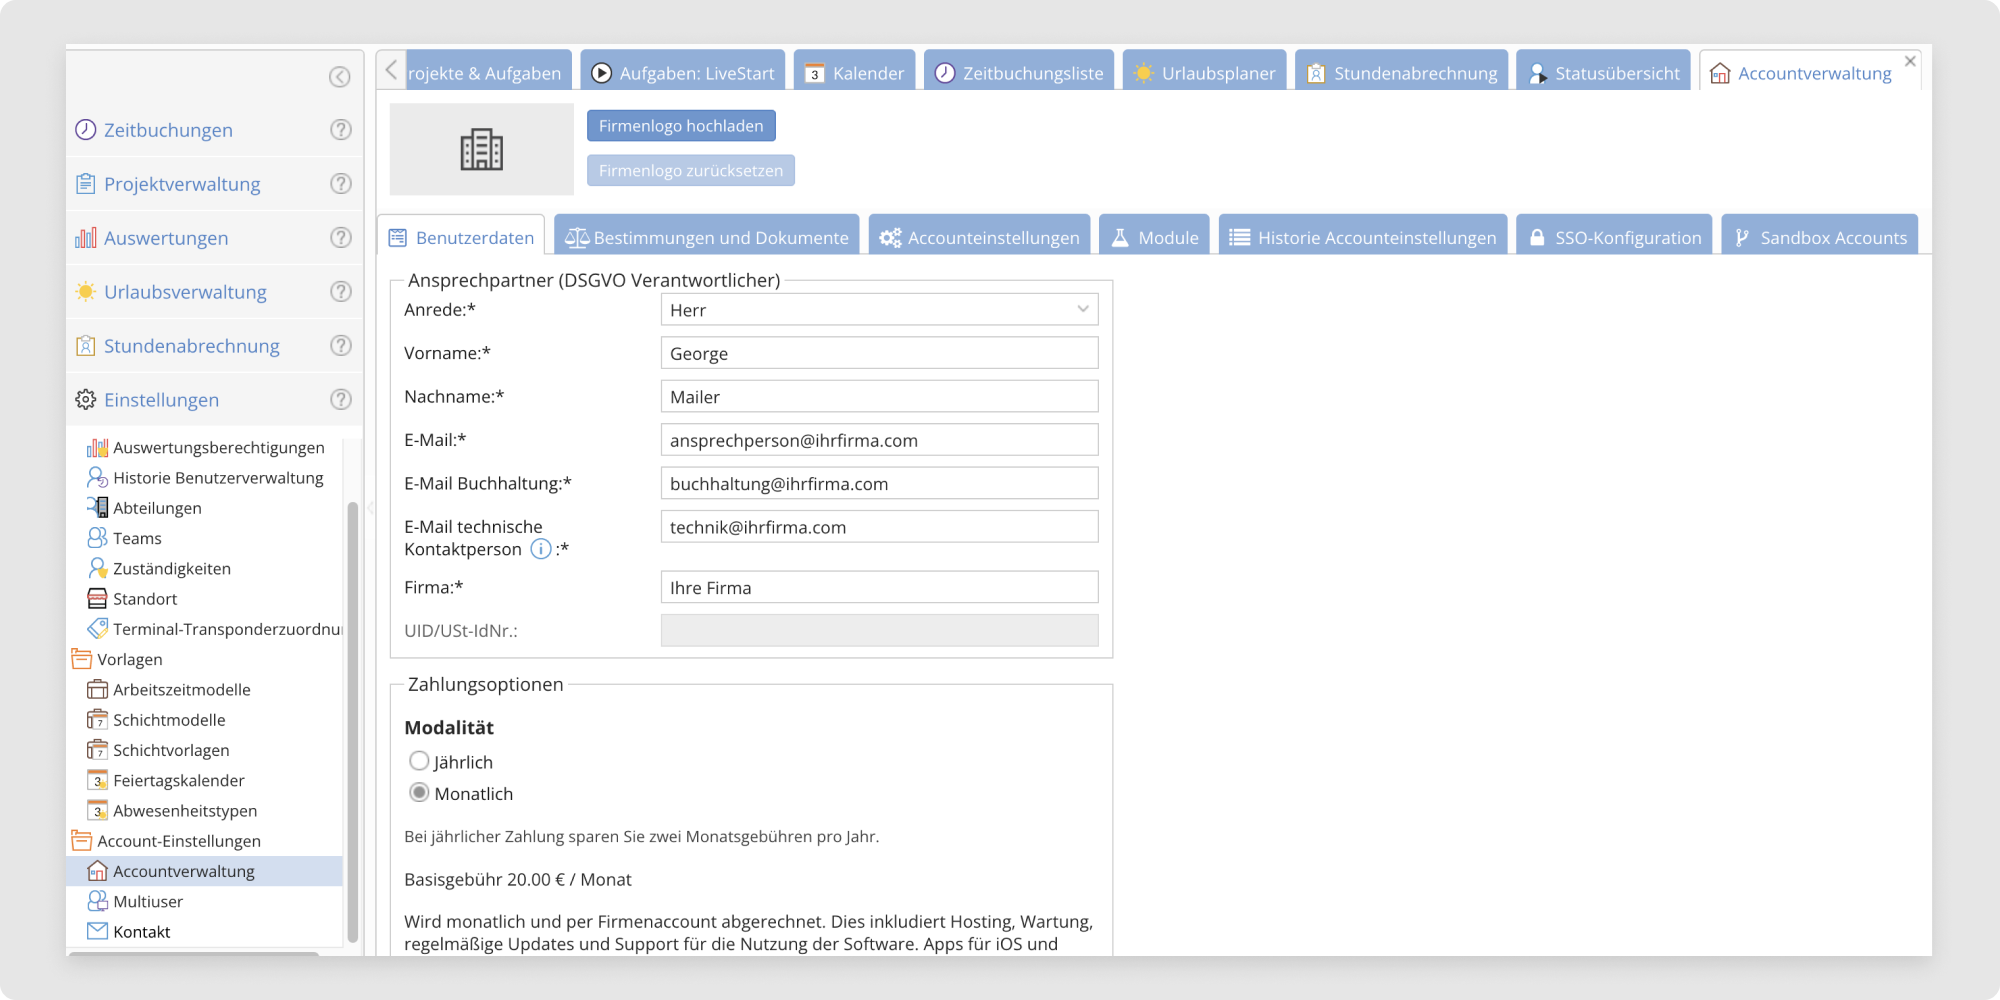Open the SSO-Konfiguration tab
The image size is (2000, 1000).
coord(1614,237)
